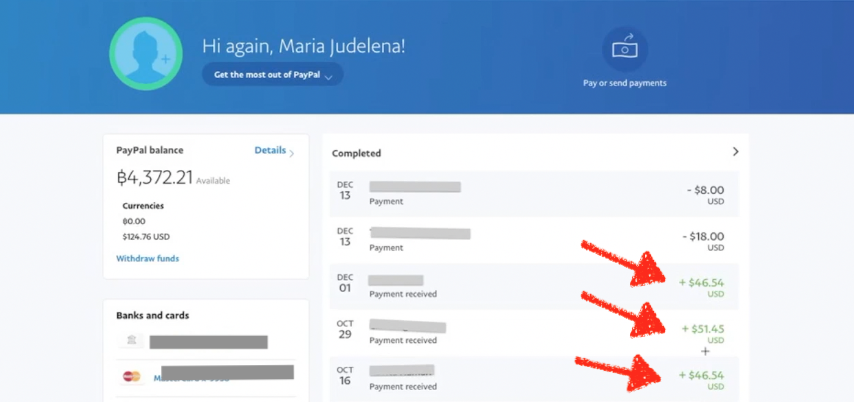Viewport: 854px width, 402px height.
Task: Click the Hi again, Maria Judelena greeting
Action: (x=304, y=46)
